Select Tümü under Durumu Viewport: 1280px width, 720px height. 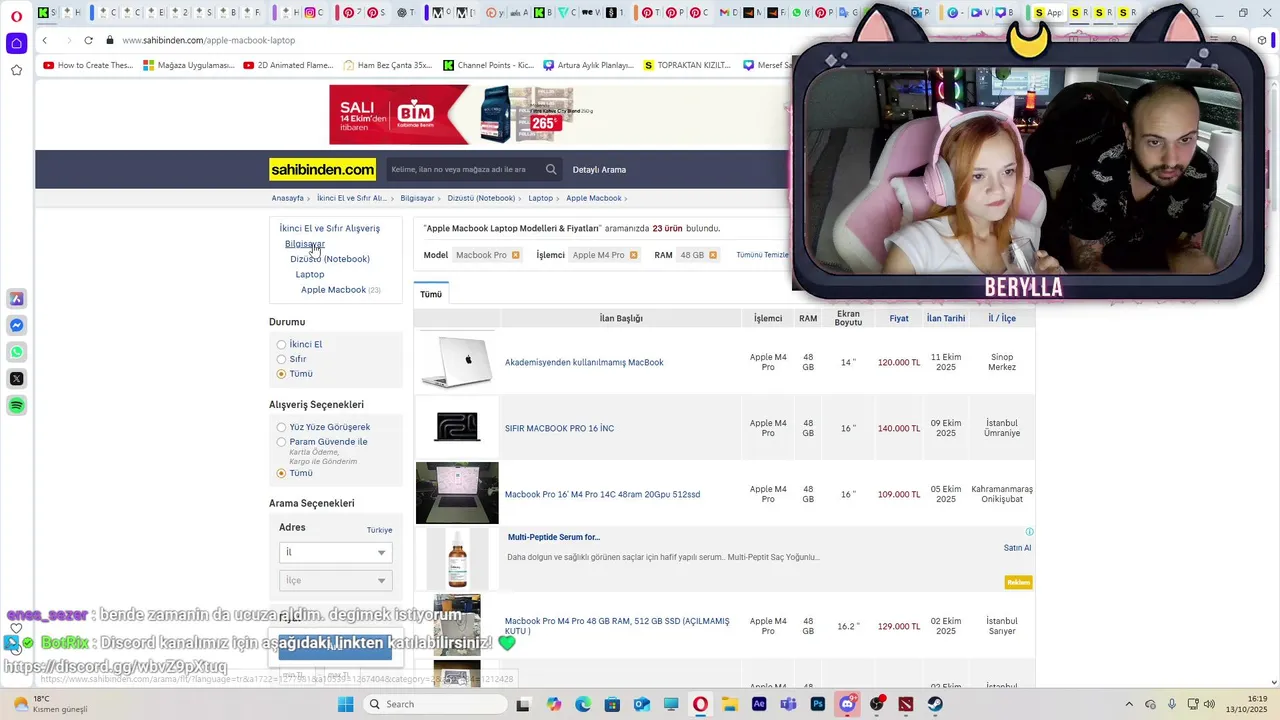tap(281, 374)
